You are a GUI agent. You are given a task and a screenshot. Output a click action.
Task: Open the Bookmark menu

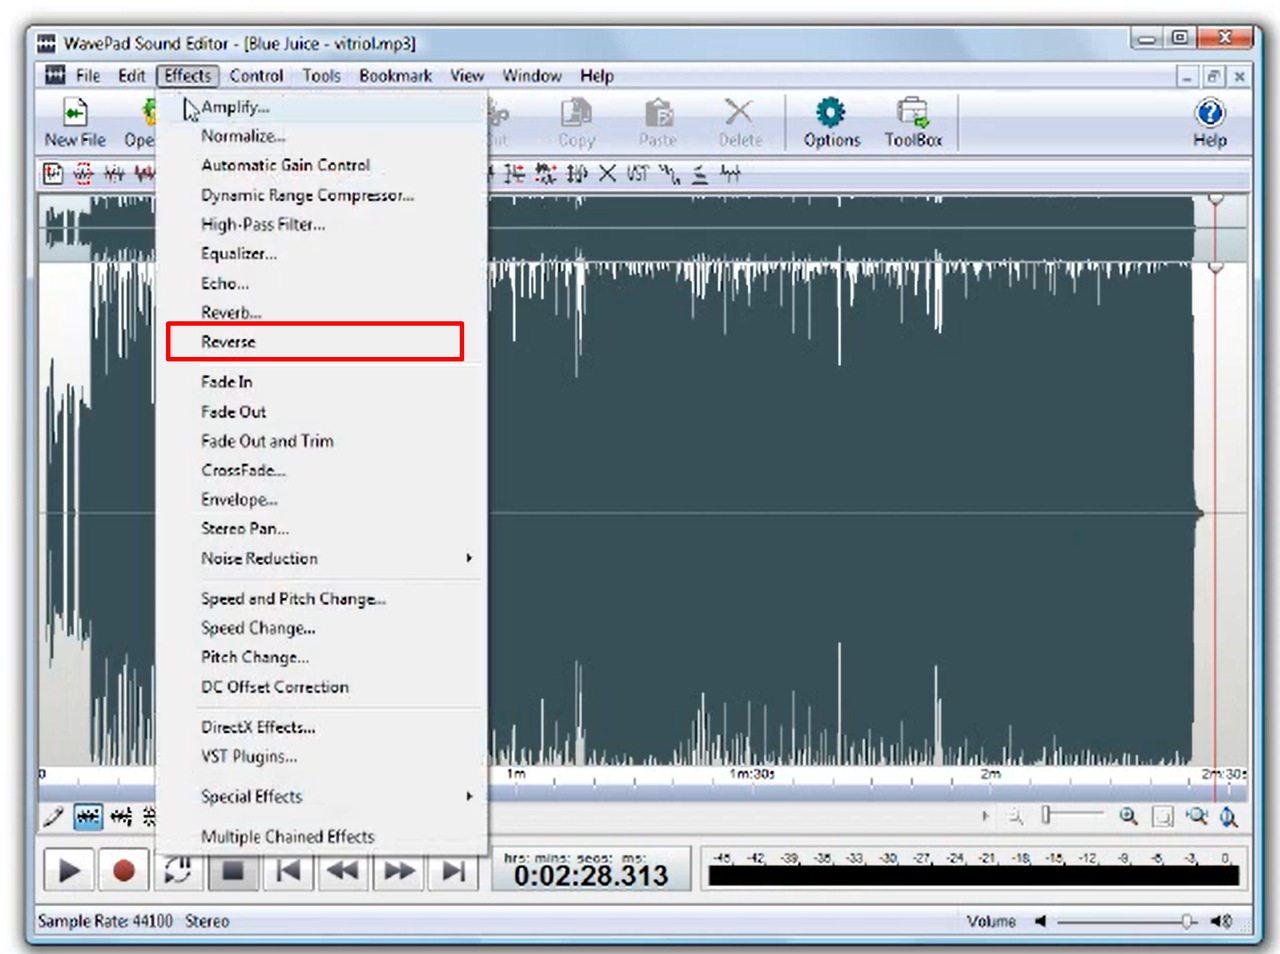pyautogui.click(x=395, y=75)
